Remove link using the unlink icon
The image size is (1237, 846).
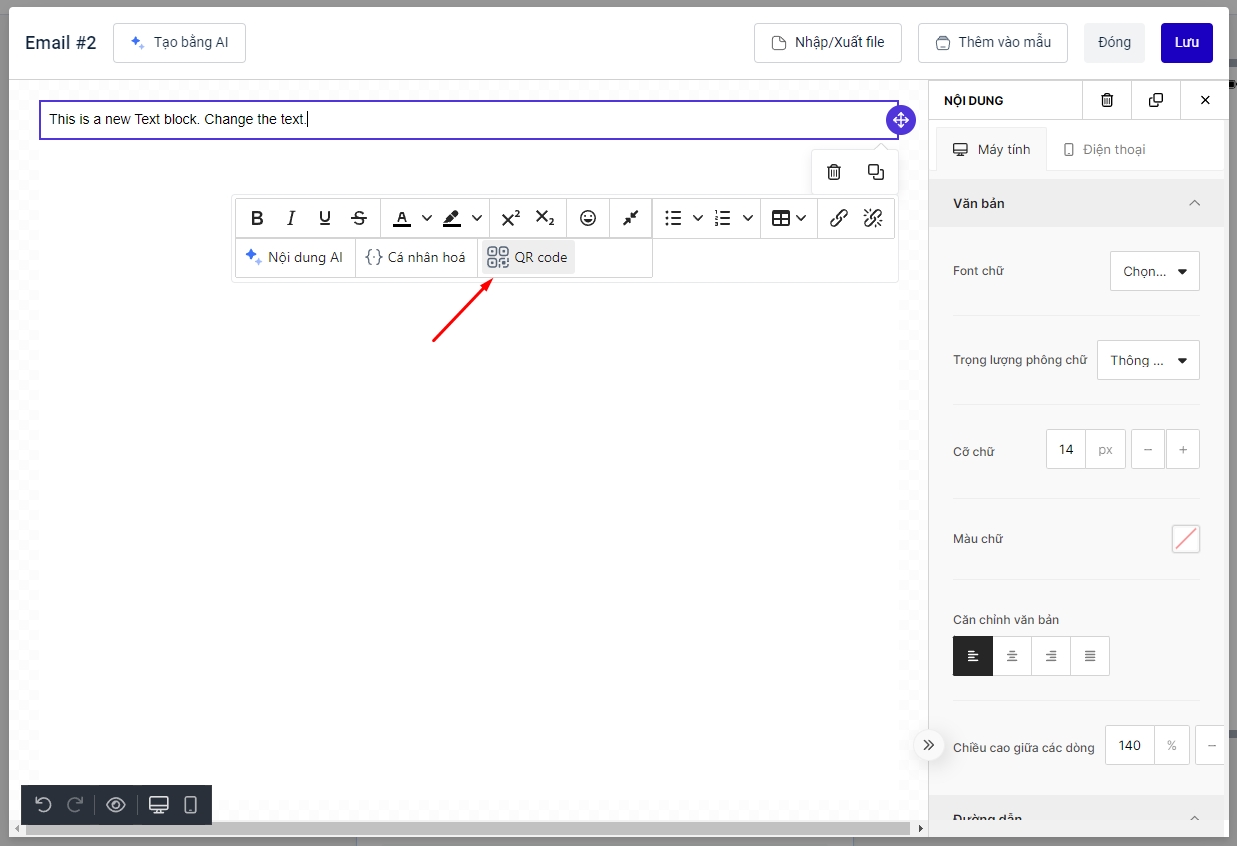pyautogui.click(x=873, y=218)
